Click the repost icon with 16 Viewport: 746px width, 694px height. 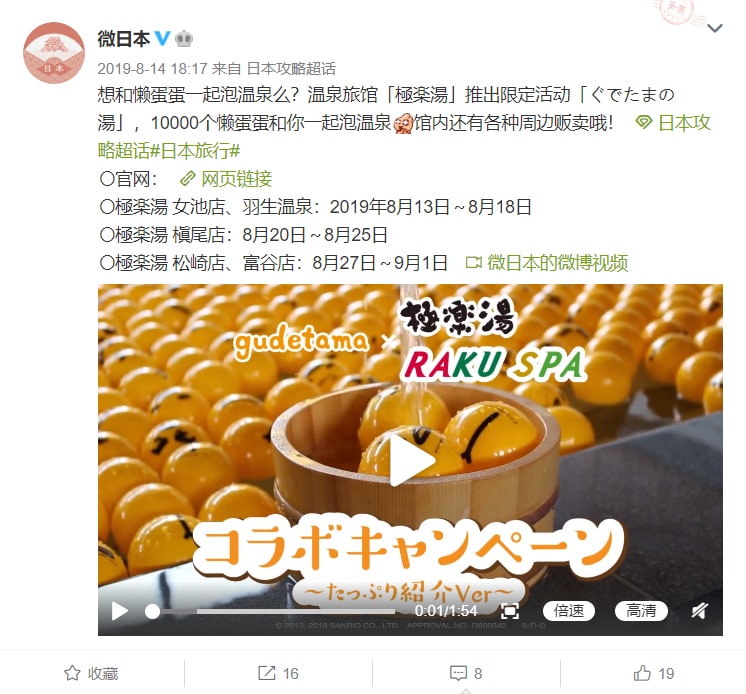coord(278,673)
